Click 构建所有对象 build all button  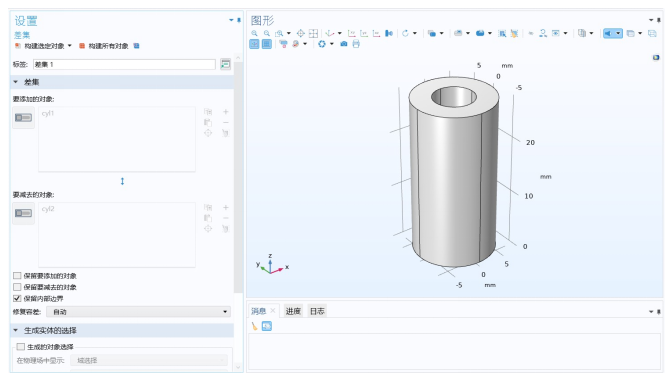coord(104,46)
